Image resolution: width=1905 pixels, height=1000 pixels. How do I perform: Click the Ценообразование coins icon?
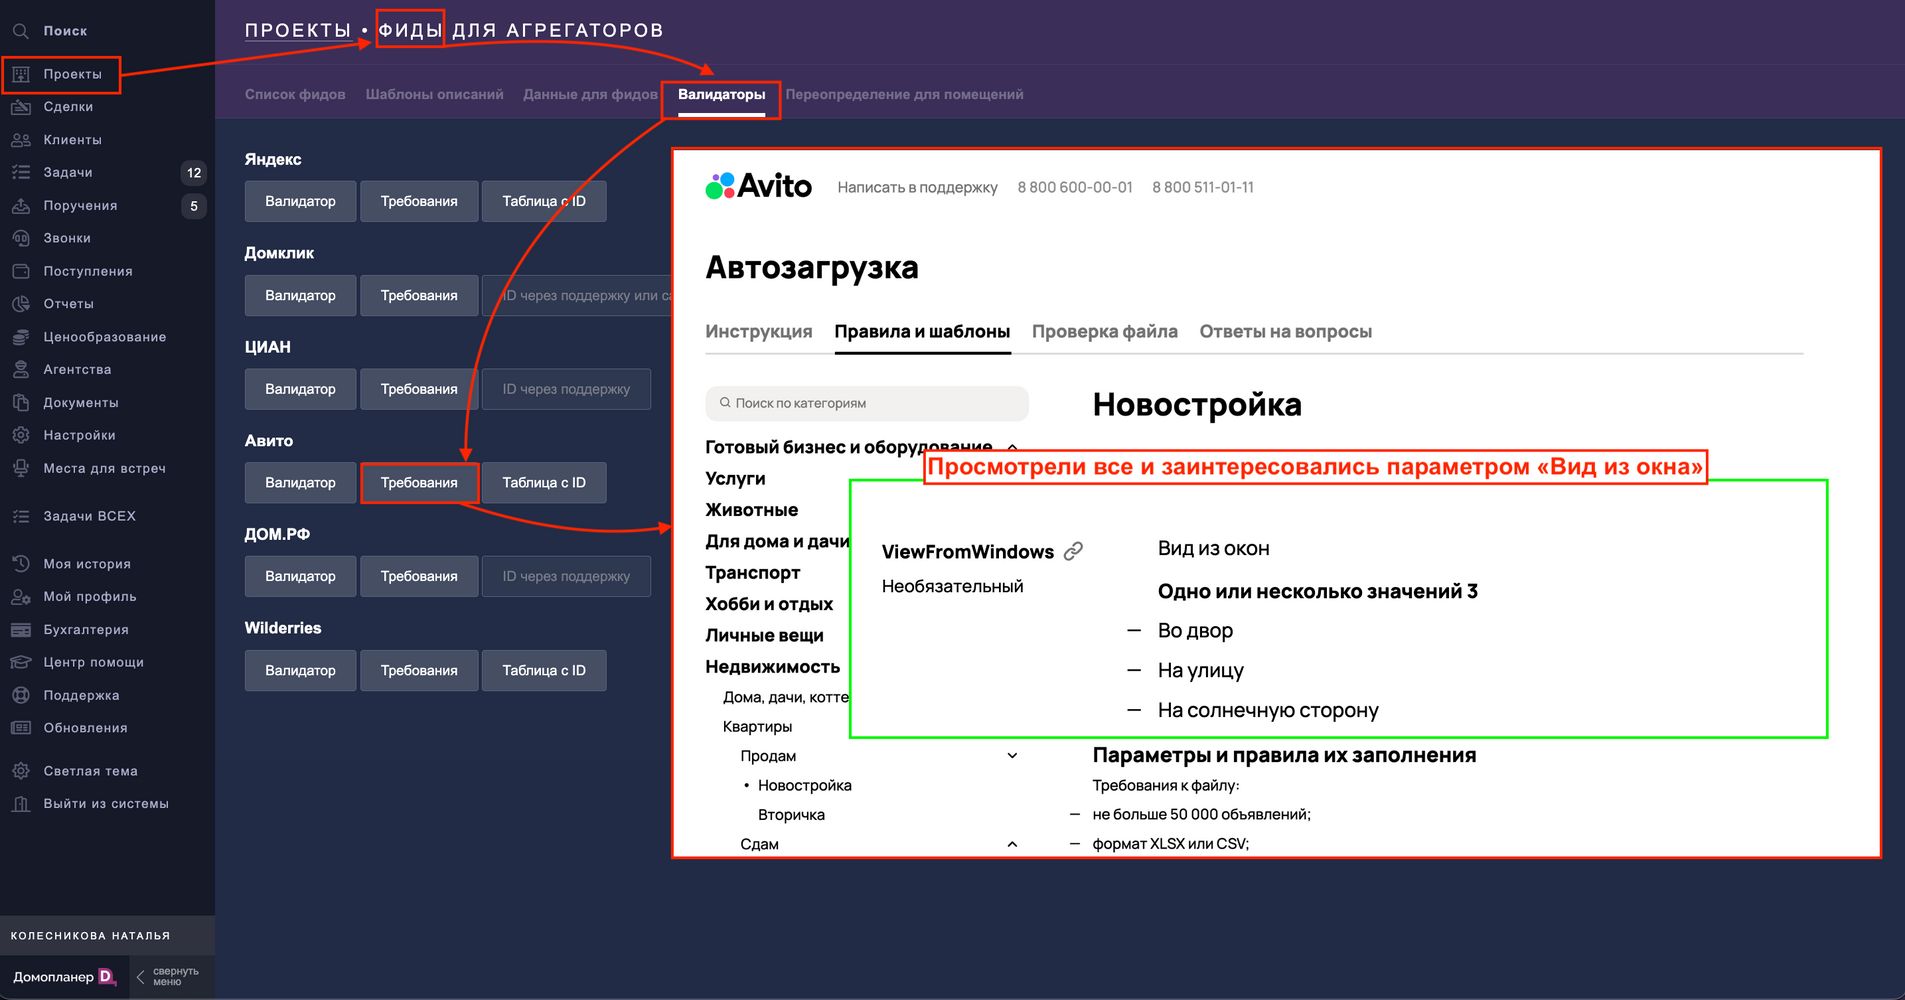21,337
